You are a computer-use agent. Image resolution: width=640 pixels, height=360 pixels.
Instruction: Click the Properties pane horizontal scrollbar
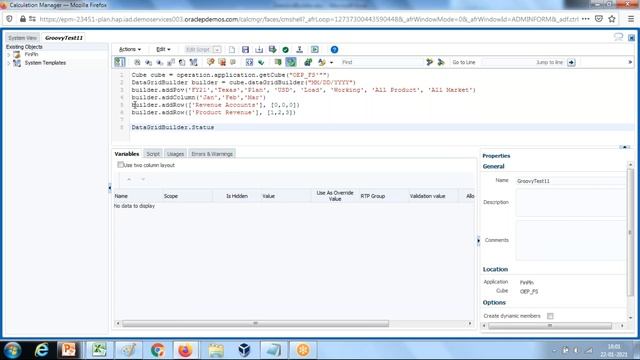click(550, 326)
